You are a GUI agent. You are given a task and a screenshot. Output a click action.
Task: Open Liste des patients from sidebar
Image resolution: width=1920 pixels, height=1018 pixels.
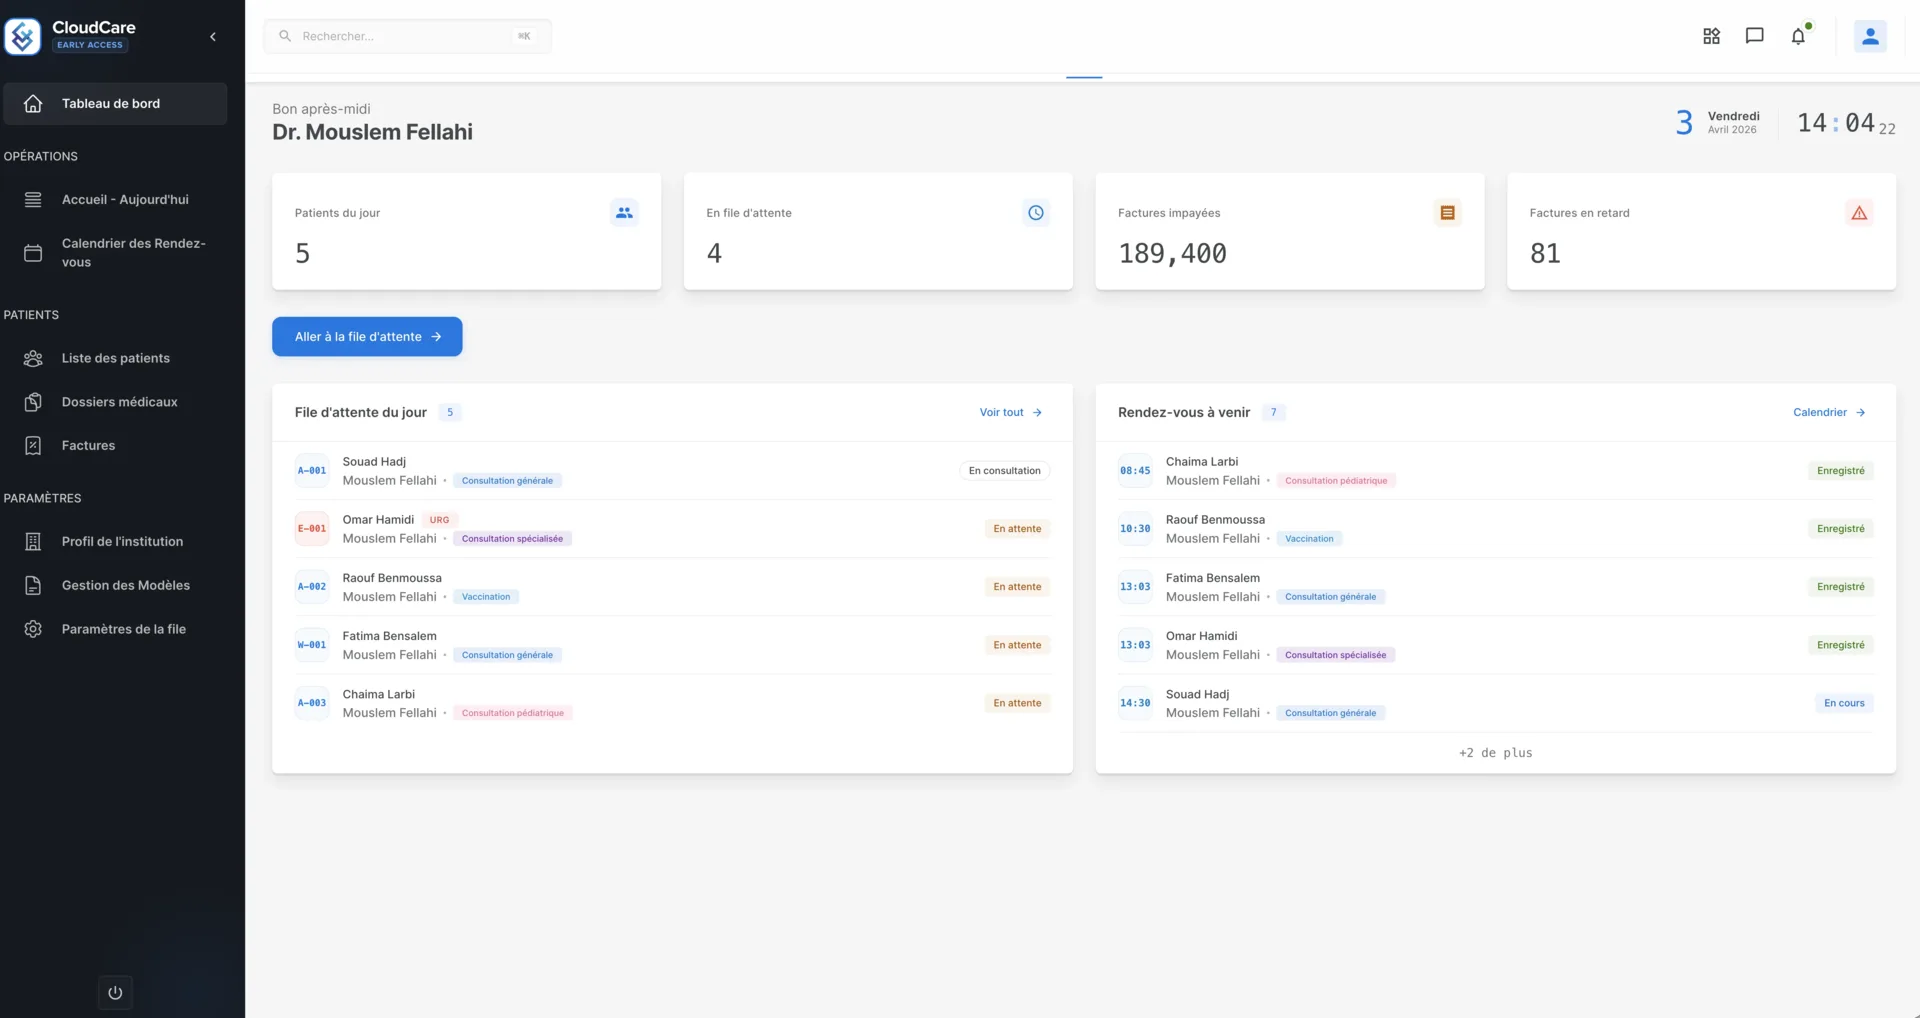(115, 357)
